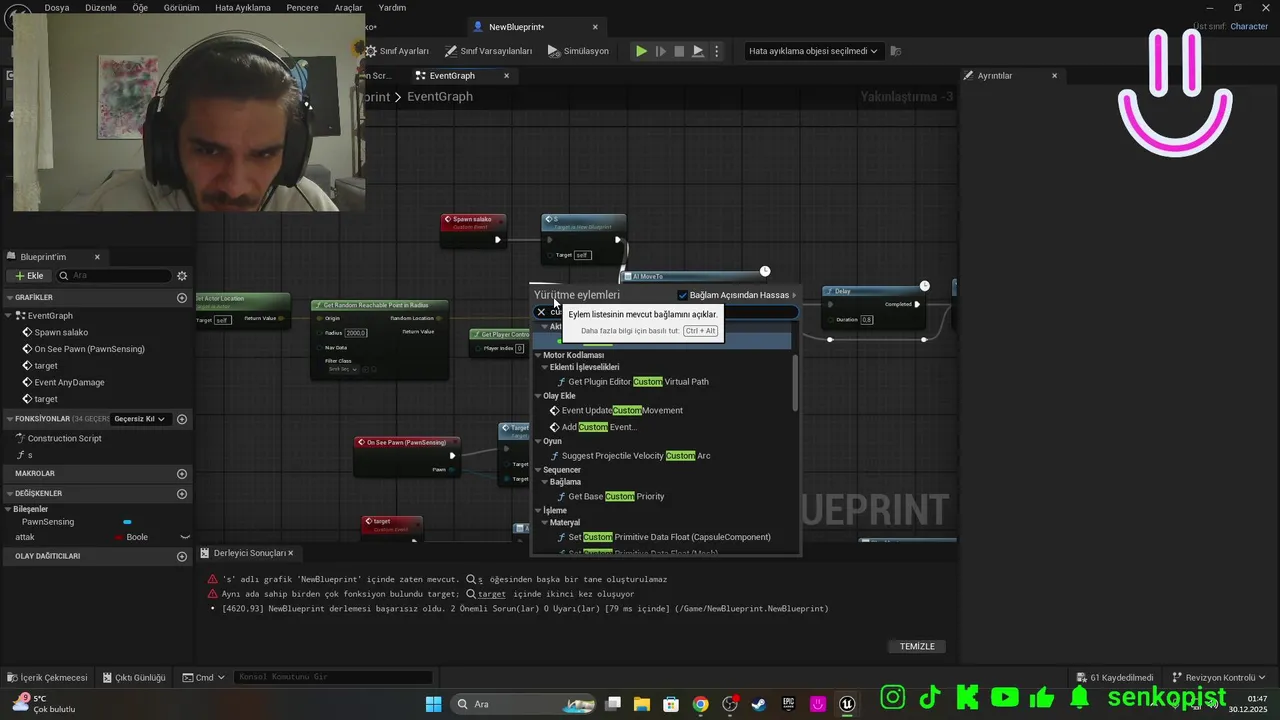Open the Yardım menu
Image resolution: width=1280 pixels, height=720 pixels.
coord(392,7)
